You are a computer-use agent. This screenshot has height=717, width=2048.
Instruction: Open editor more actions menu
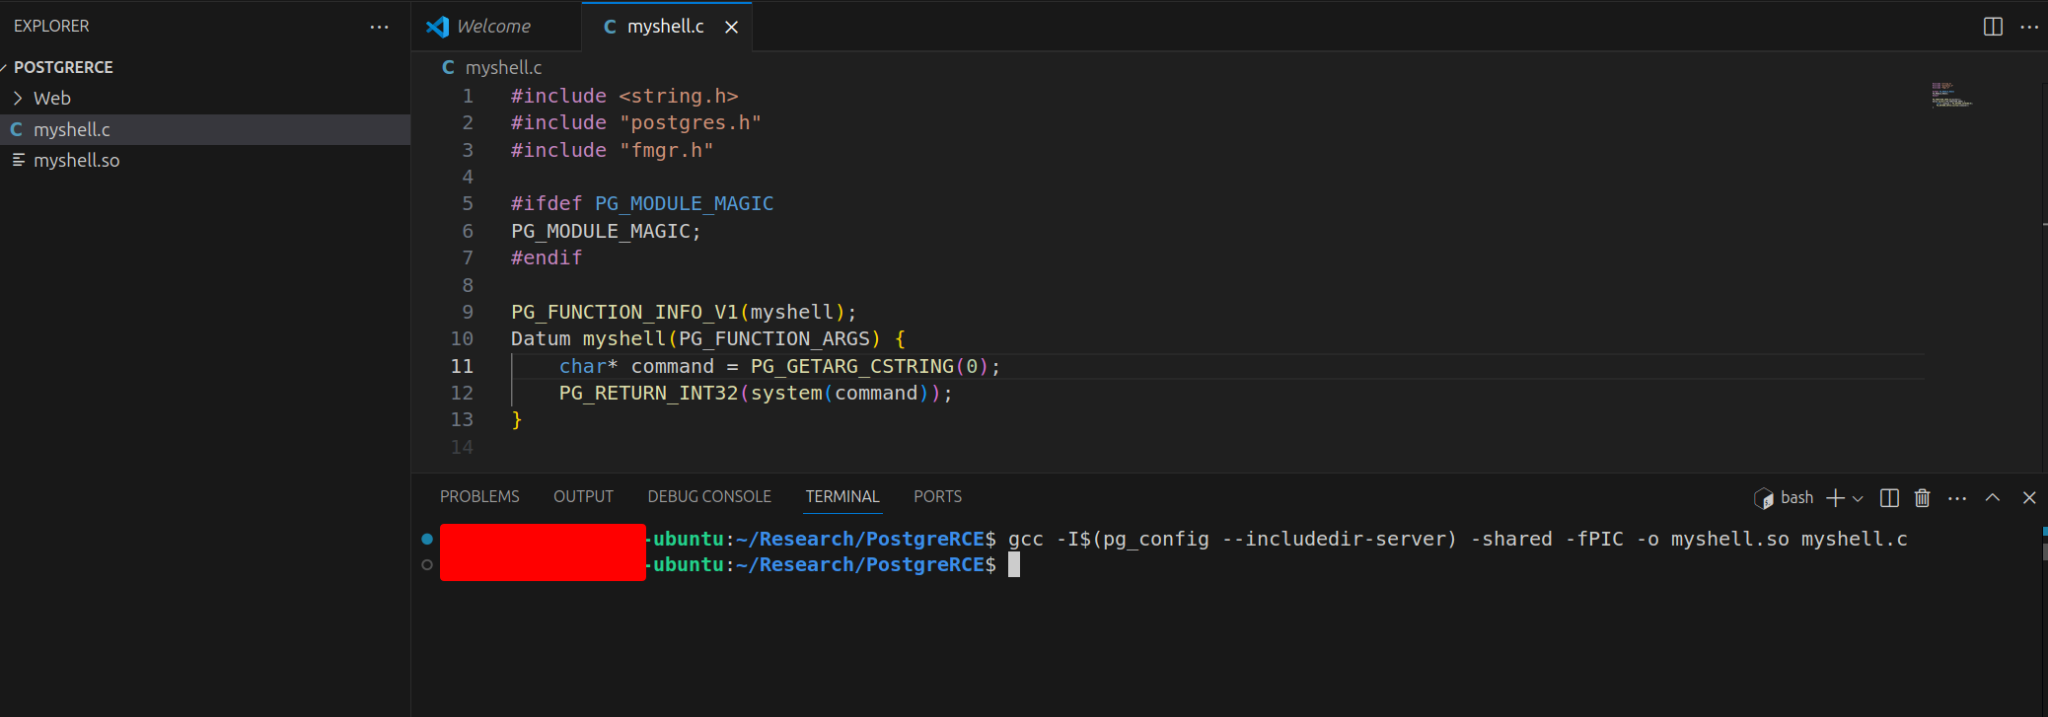click(x=2029, y=27)
